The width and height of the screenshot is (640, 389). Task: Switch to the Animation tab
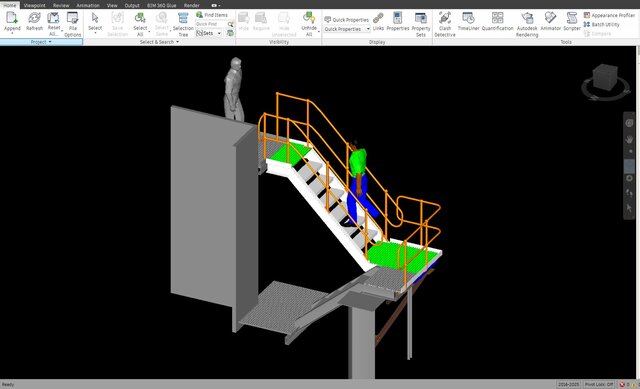[88, 5]
